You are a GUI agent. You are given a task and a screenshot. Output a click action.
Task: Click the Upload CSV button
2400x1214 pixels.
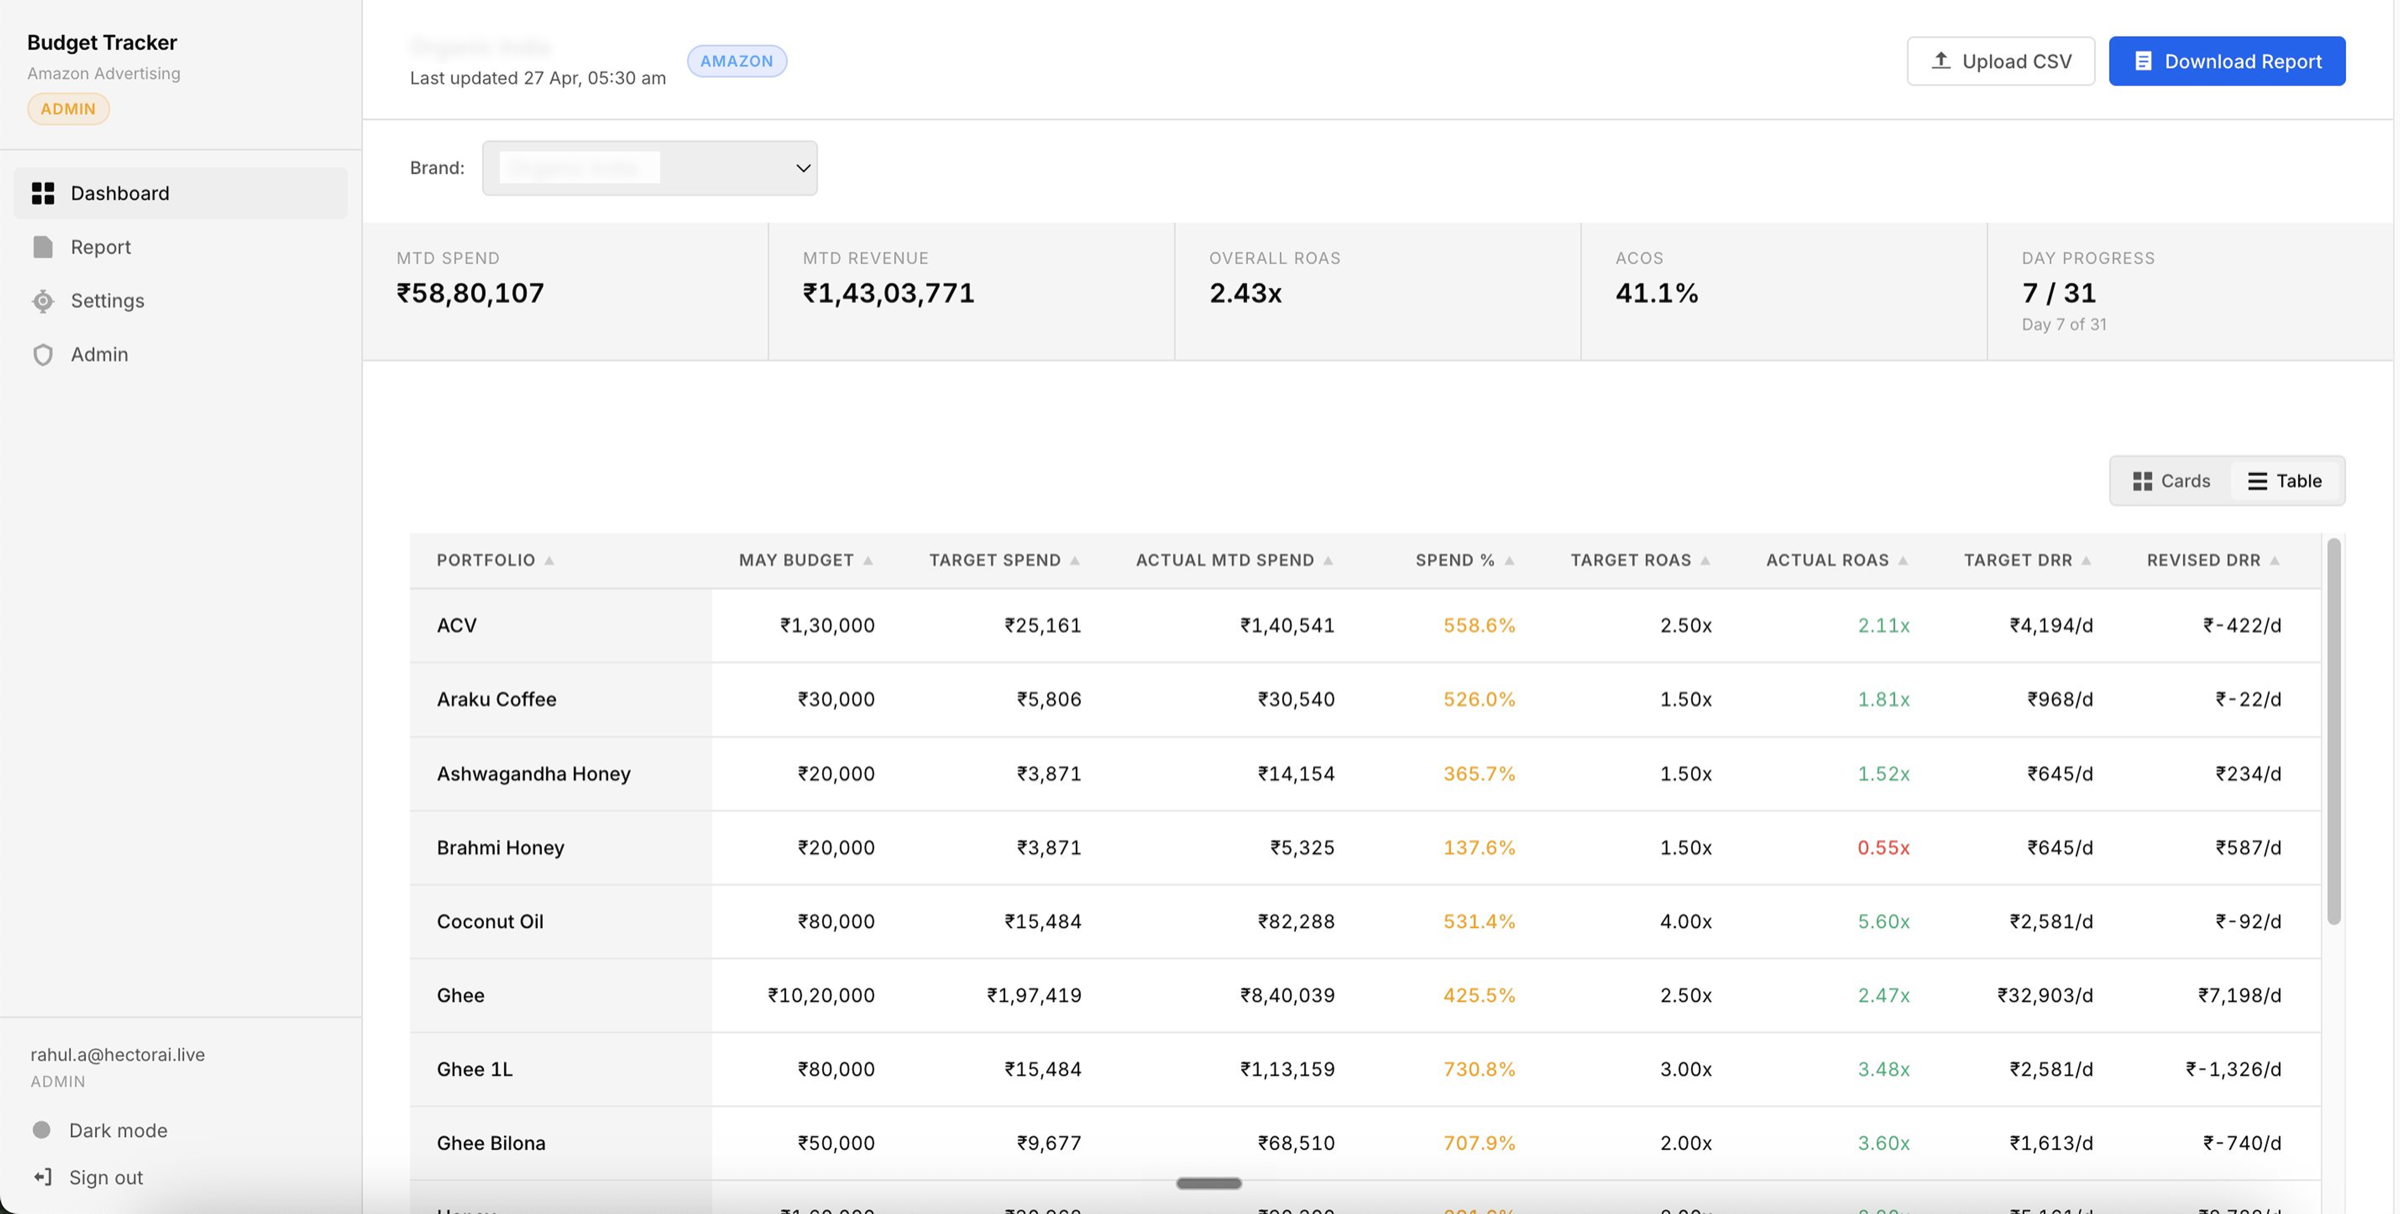[x=2000, y=61]
